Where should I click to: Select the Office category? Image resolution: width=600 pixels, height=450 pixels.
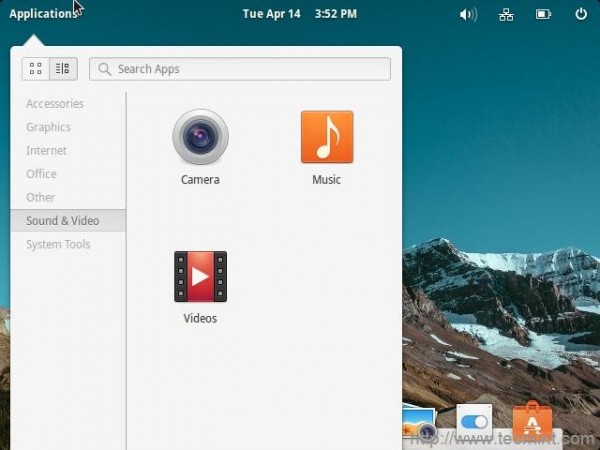tap(41, 174)
